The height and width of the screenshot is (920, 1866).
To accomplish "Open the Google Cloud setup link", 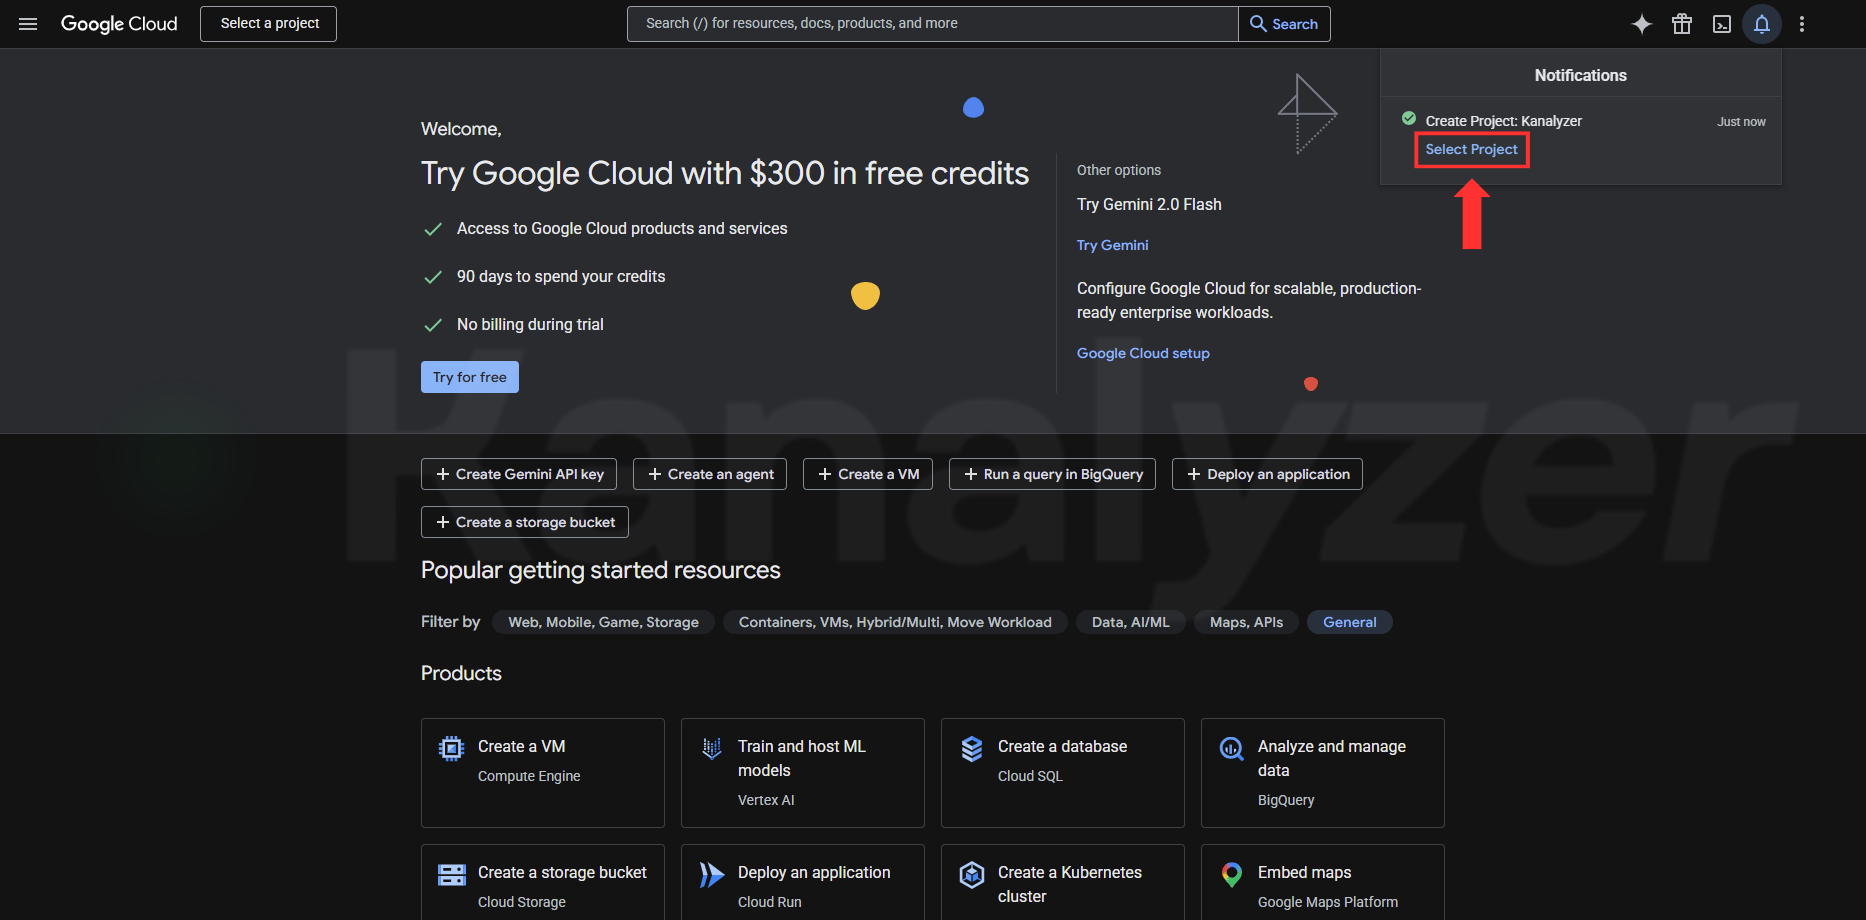I will (x=1143, y=353).
